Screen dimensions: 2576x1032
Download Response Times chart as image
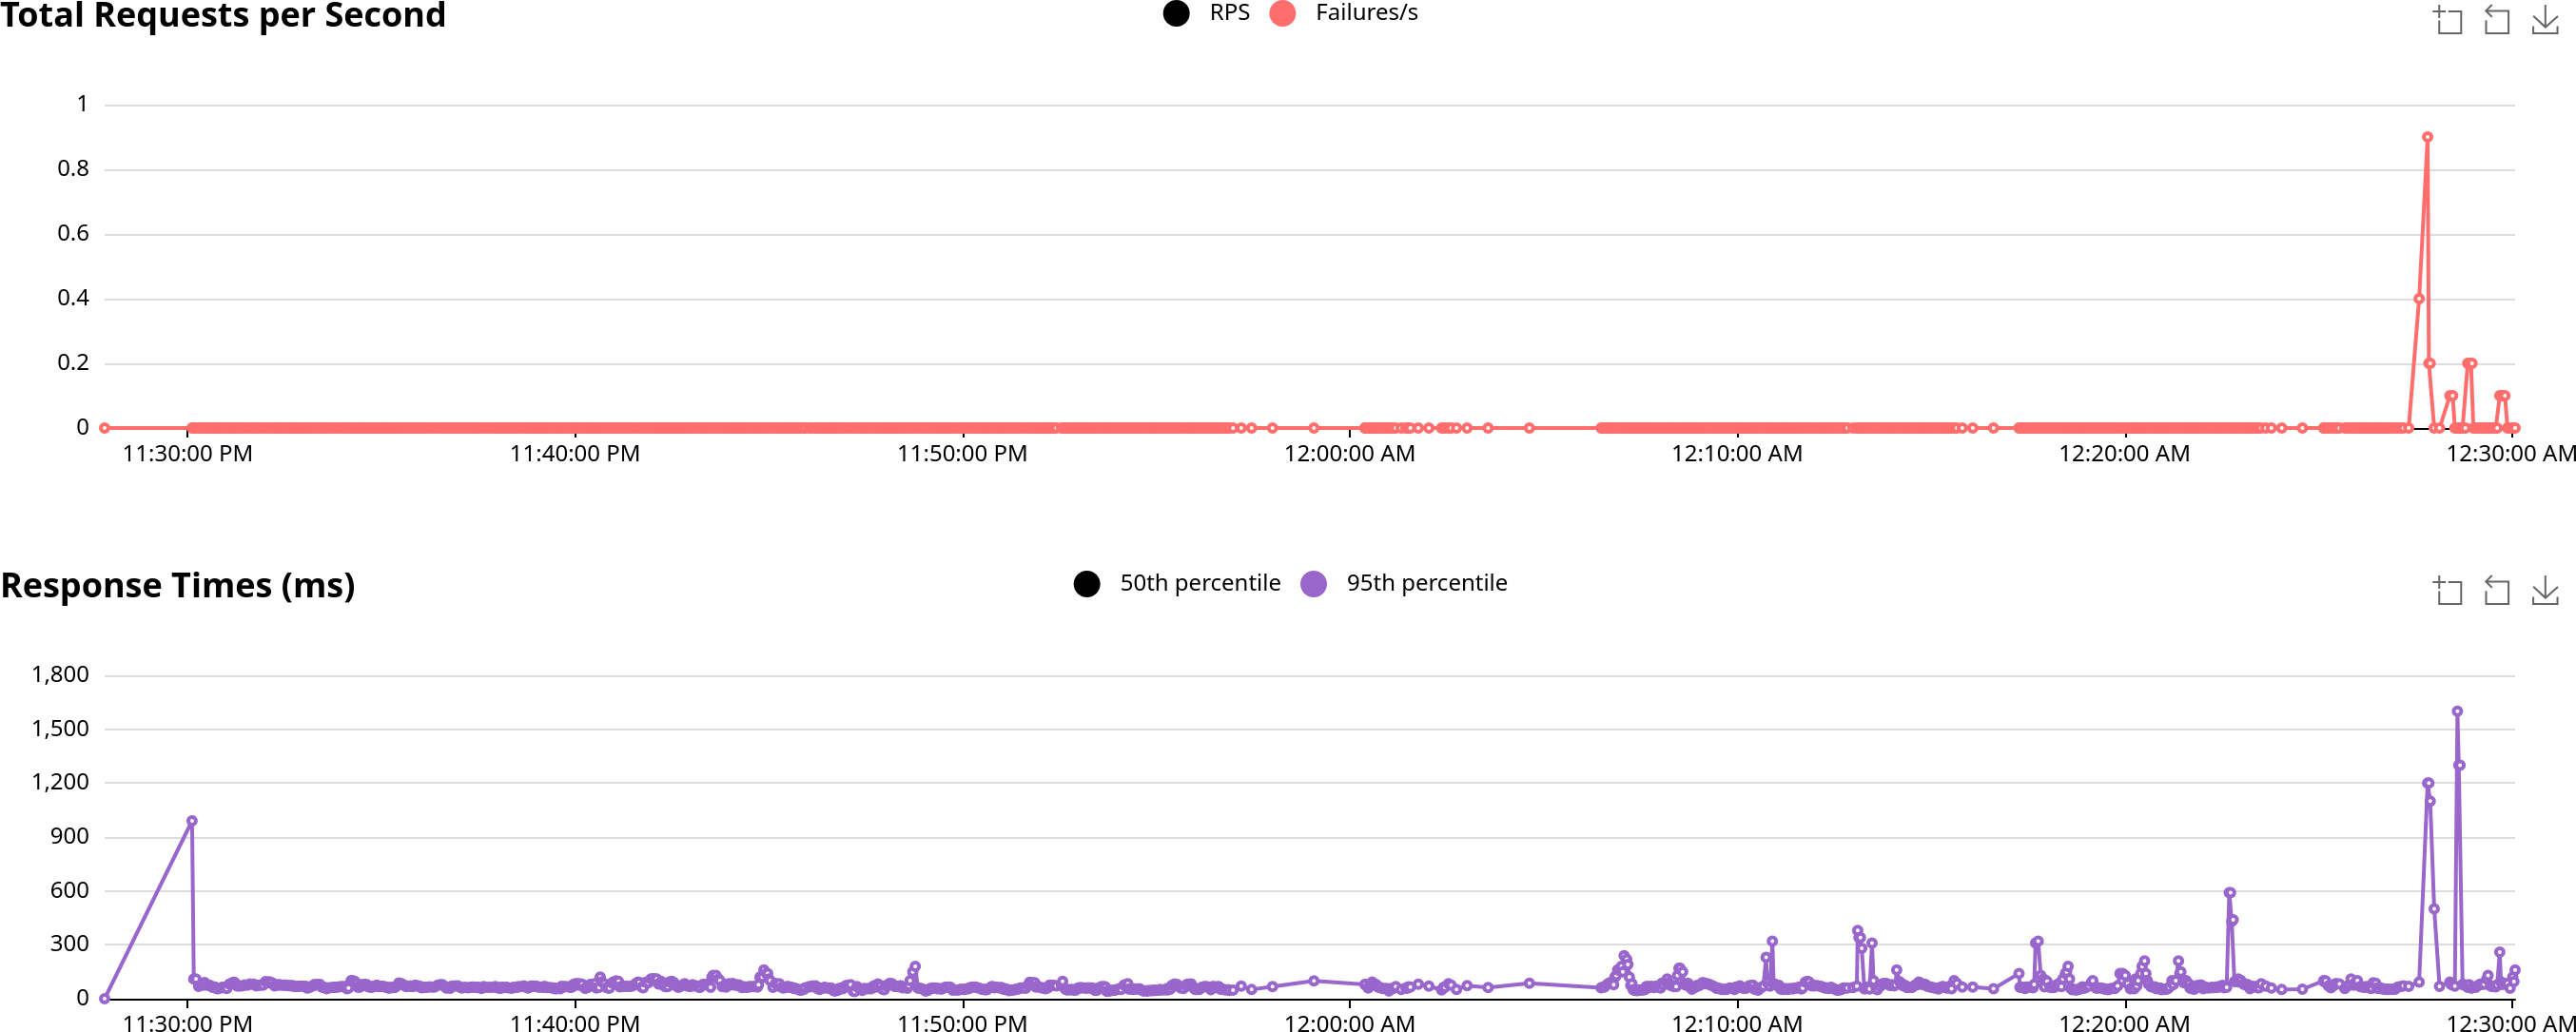pyautogui.click(x=2545, y=591)
